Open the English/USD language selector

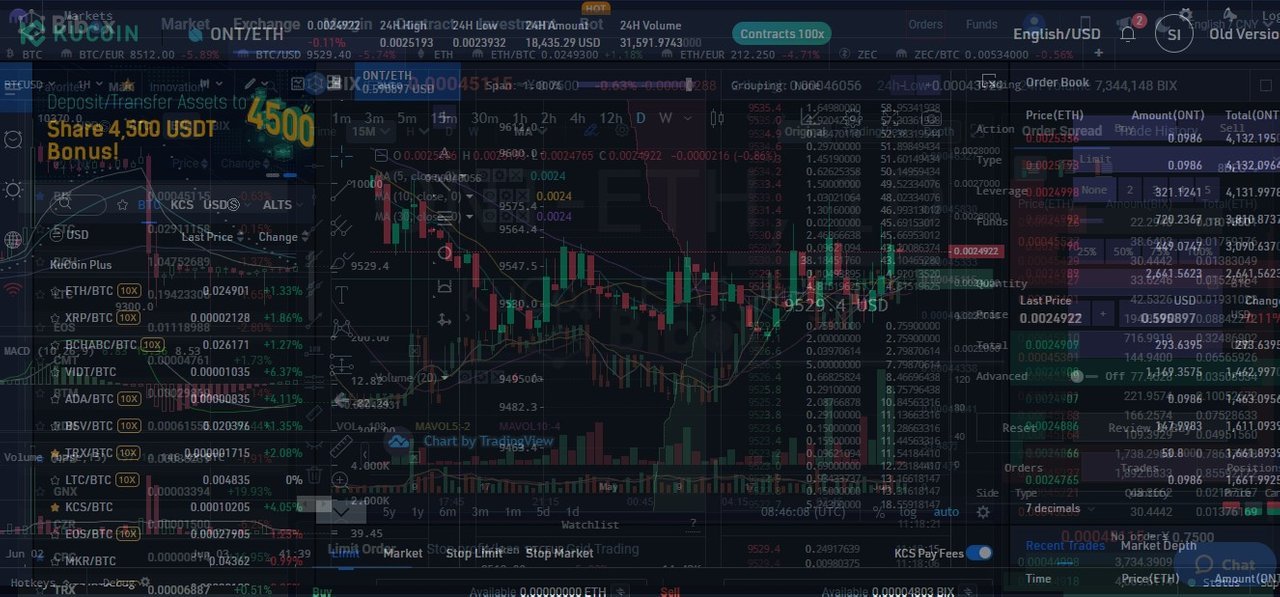tap(1056, 34)
